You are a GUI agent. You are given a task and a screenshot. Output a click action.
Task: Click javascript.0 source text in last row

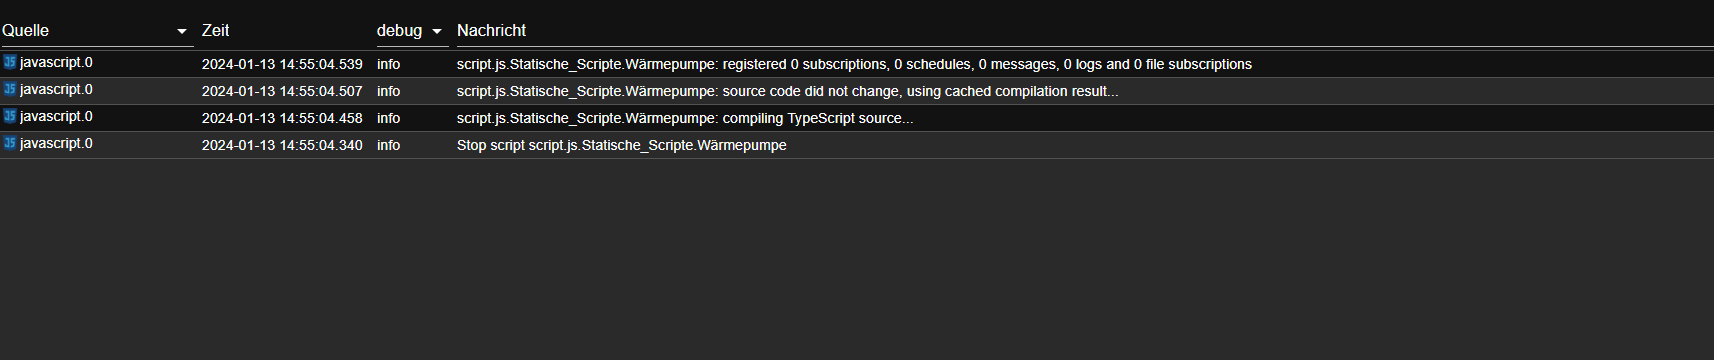point(56,143)
